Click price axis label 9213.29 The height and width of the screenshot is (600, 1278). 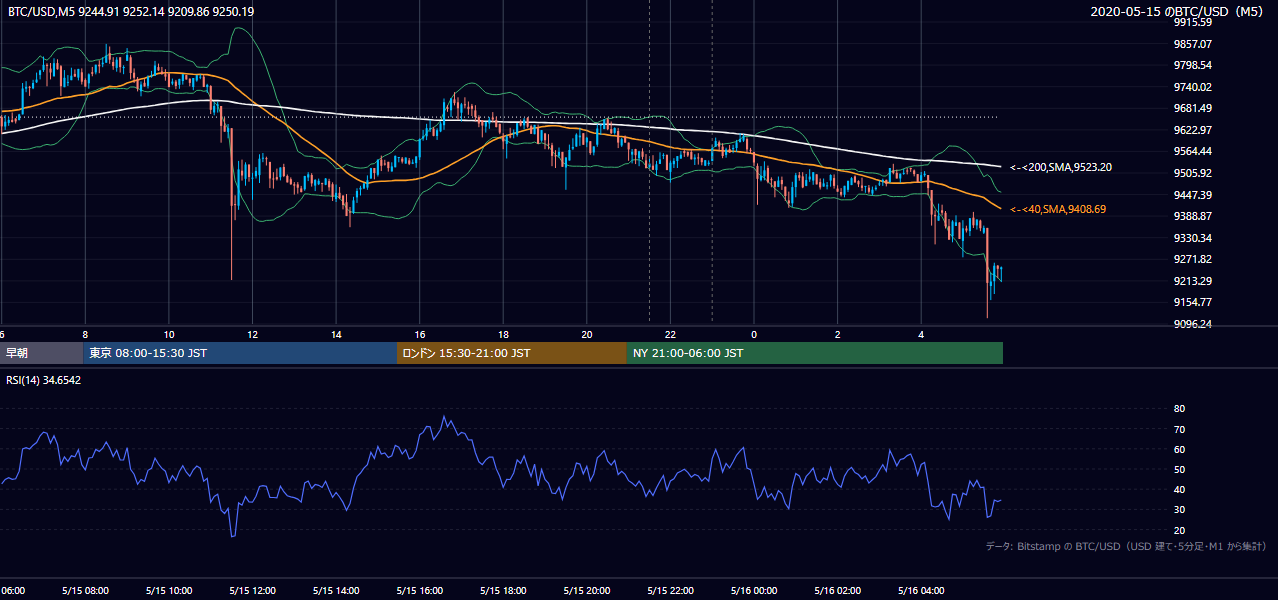pyautogui.click(x=1193, y=281)
